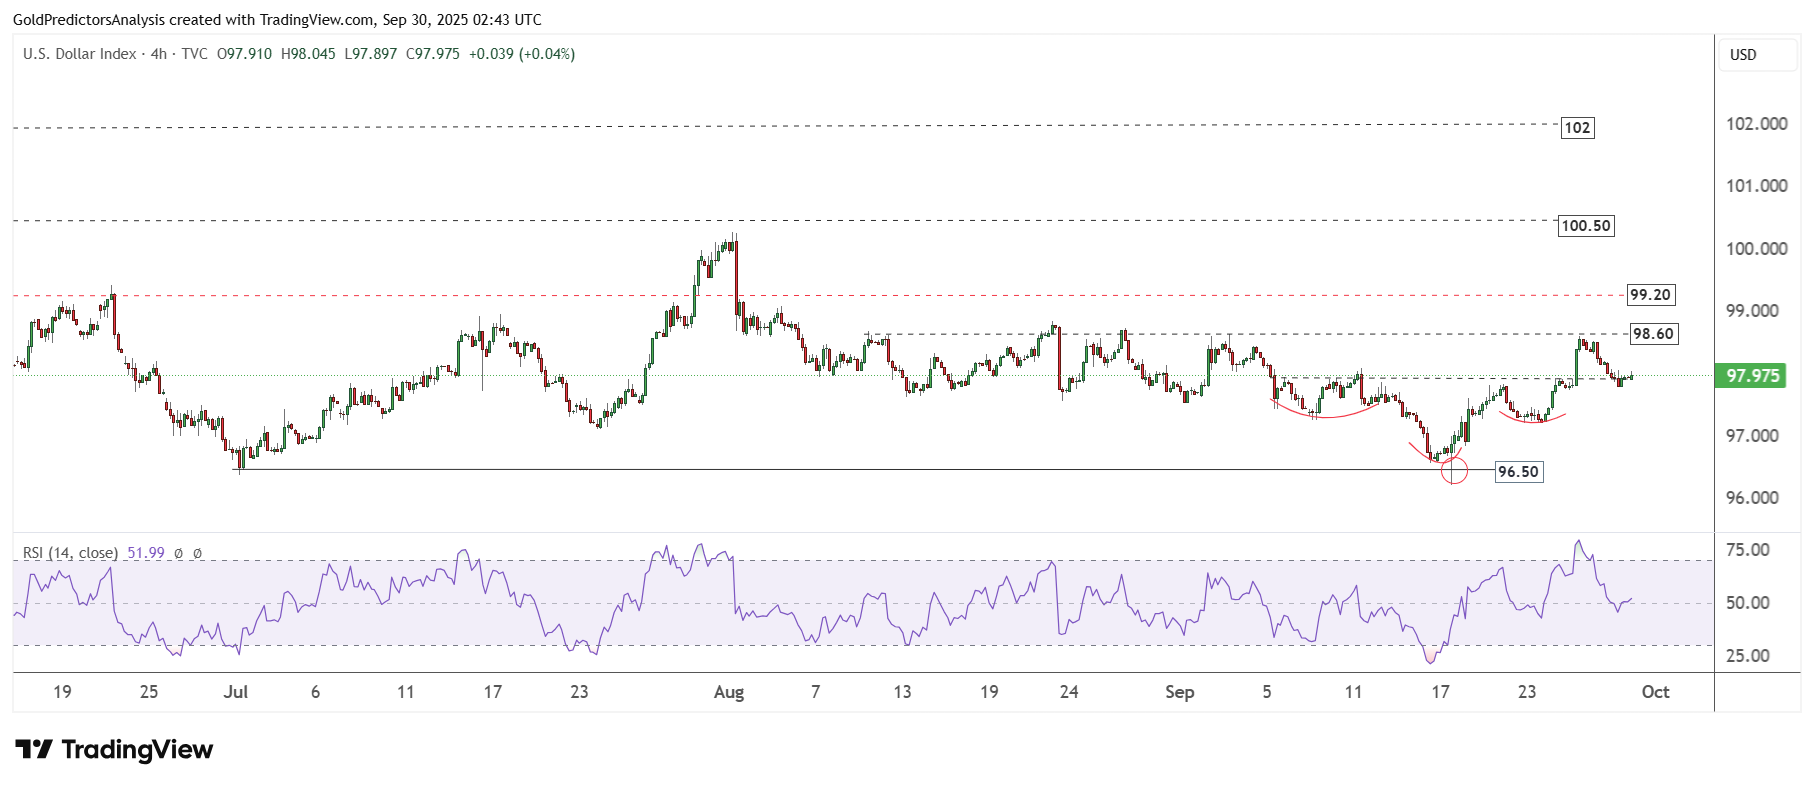Select the 100.50 price level label
The width and height of the screenshot is (1814, 787).
pos(1586,226)
